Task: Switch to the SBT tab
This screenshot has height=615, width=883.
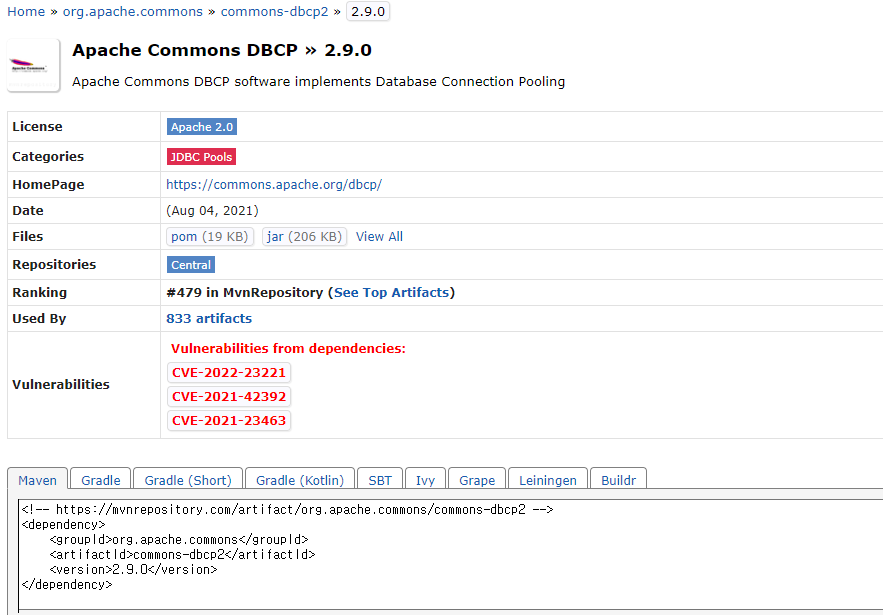Action: [x=380, y=480]
